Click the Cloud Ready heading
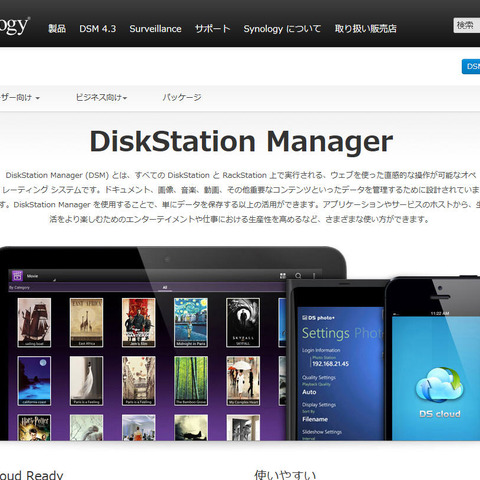Viewport: 480px width, 480px height. pyautogui.click(x=31, y=475)
